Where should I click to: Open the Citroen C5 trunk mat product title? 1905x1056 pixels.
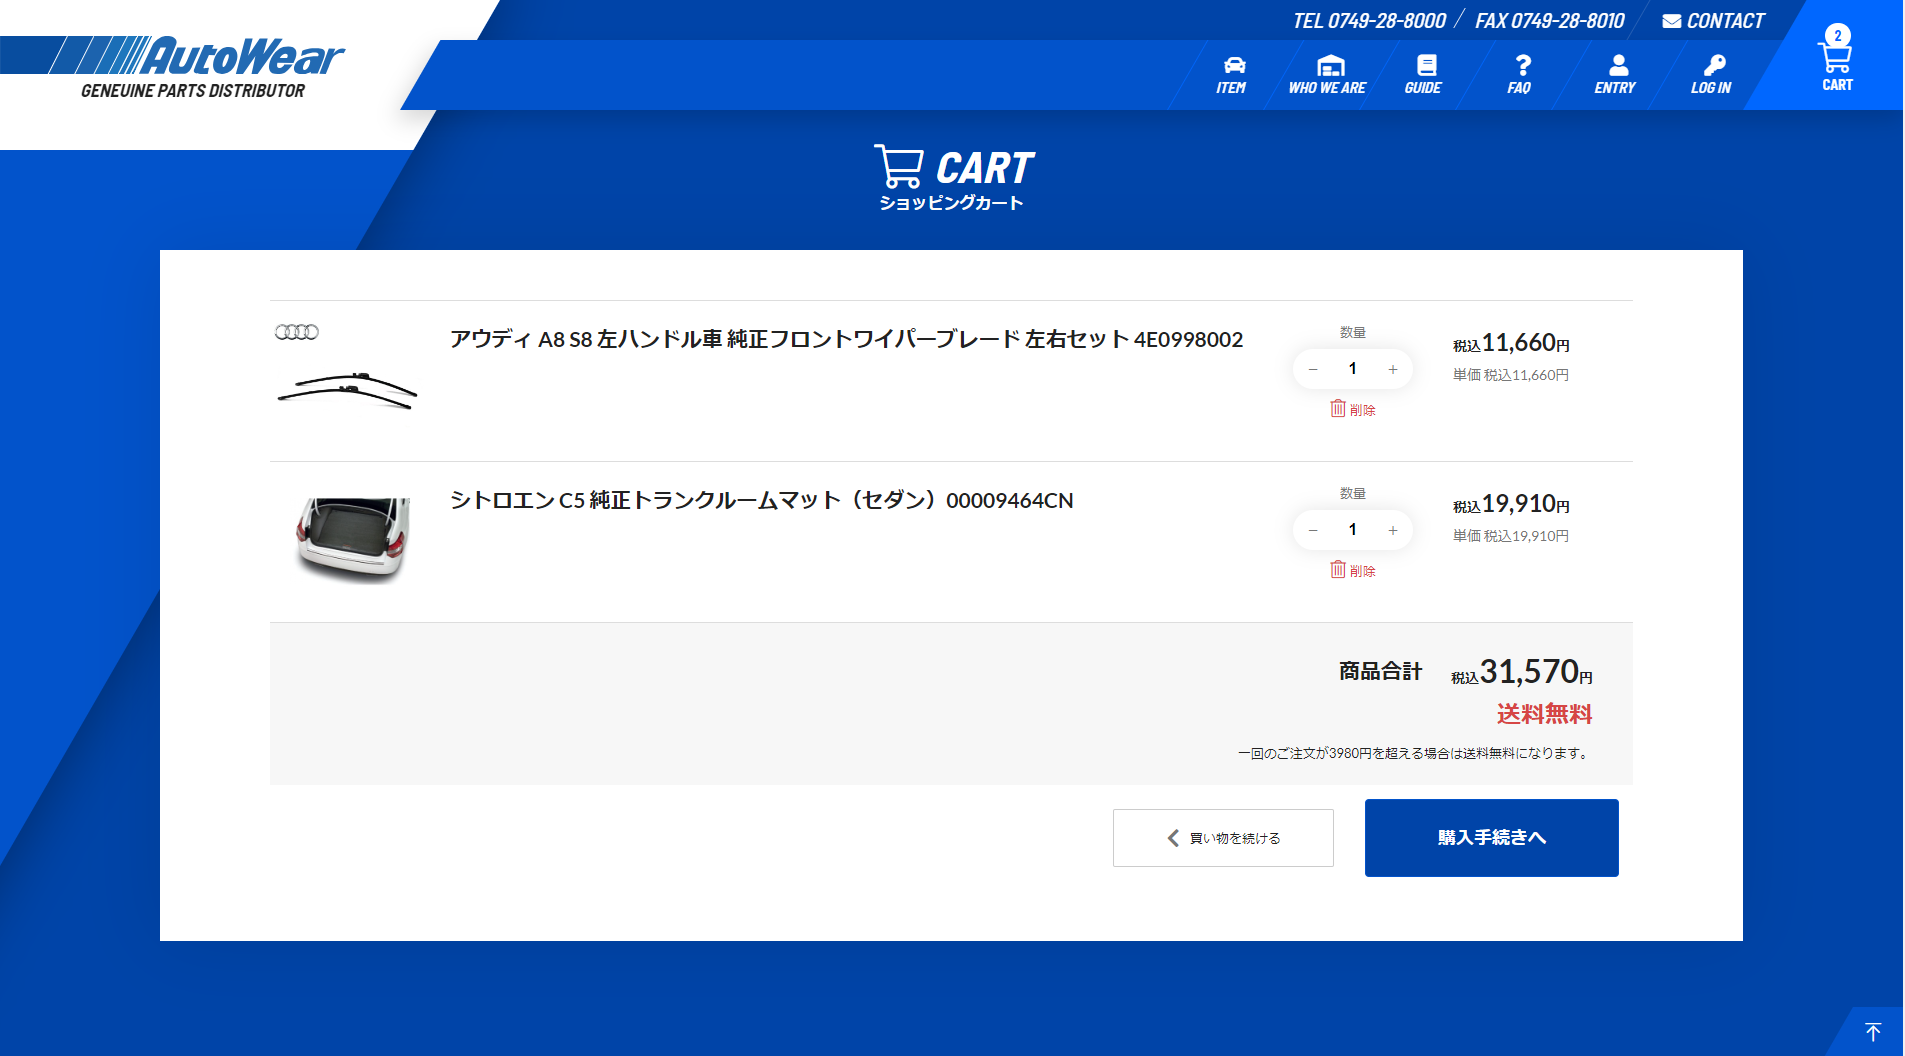[761, 500]
